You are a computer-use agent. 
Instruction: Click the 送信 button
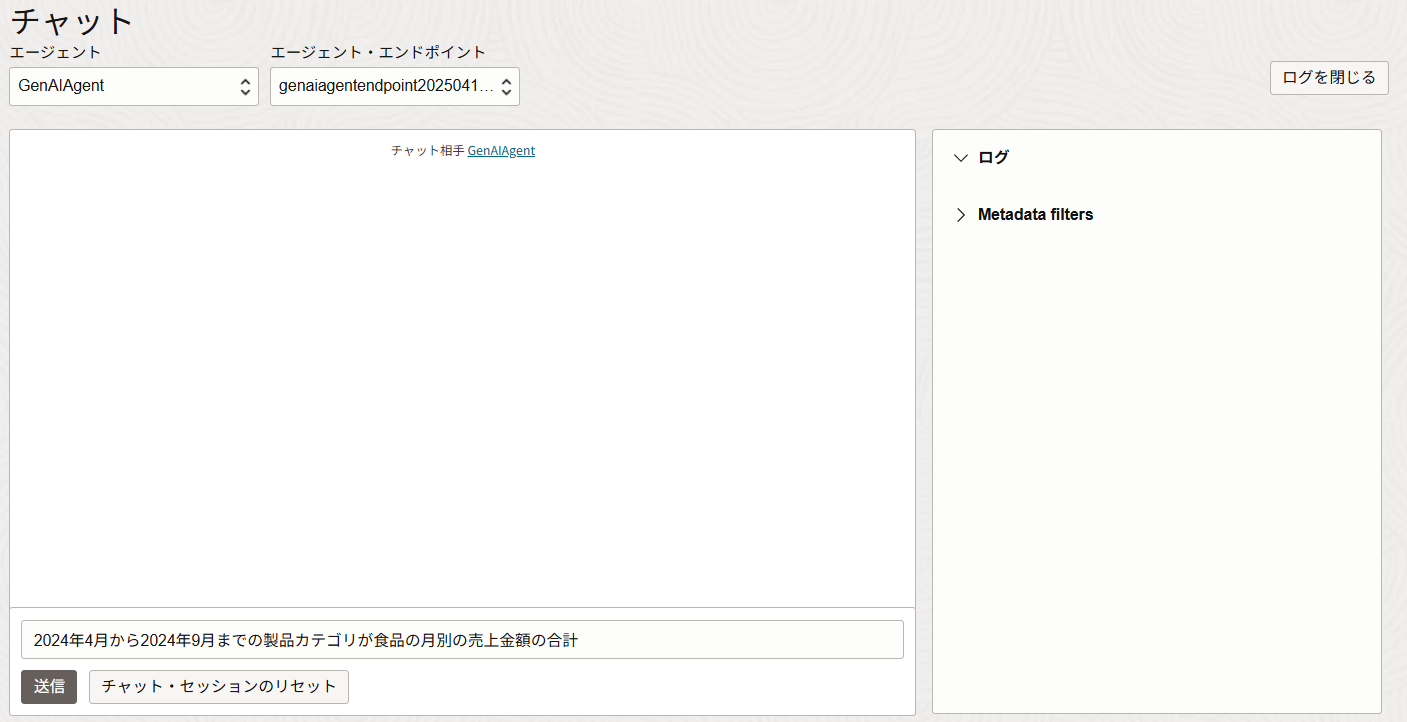[x=49, y=687]
